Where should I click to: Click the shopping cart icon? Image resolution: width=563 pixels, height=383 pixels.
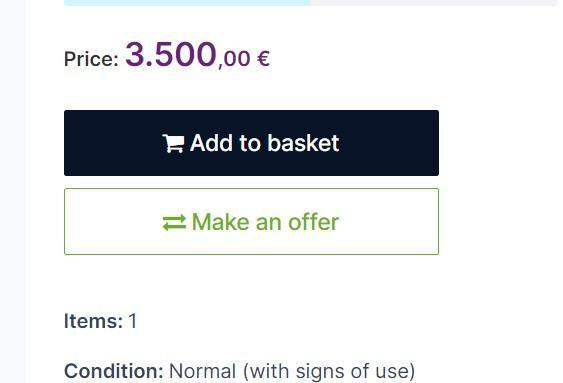tap(174, 144)
